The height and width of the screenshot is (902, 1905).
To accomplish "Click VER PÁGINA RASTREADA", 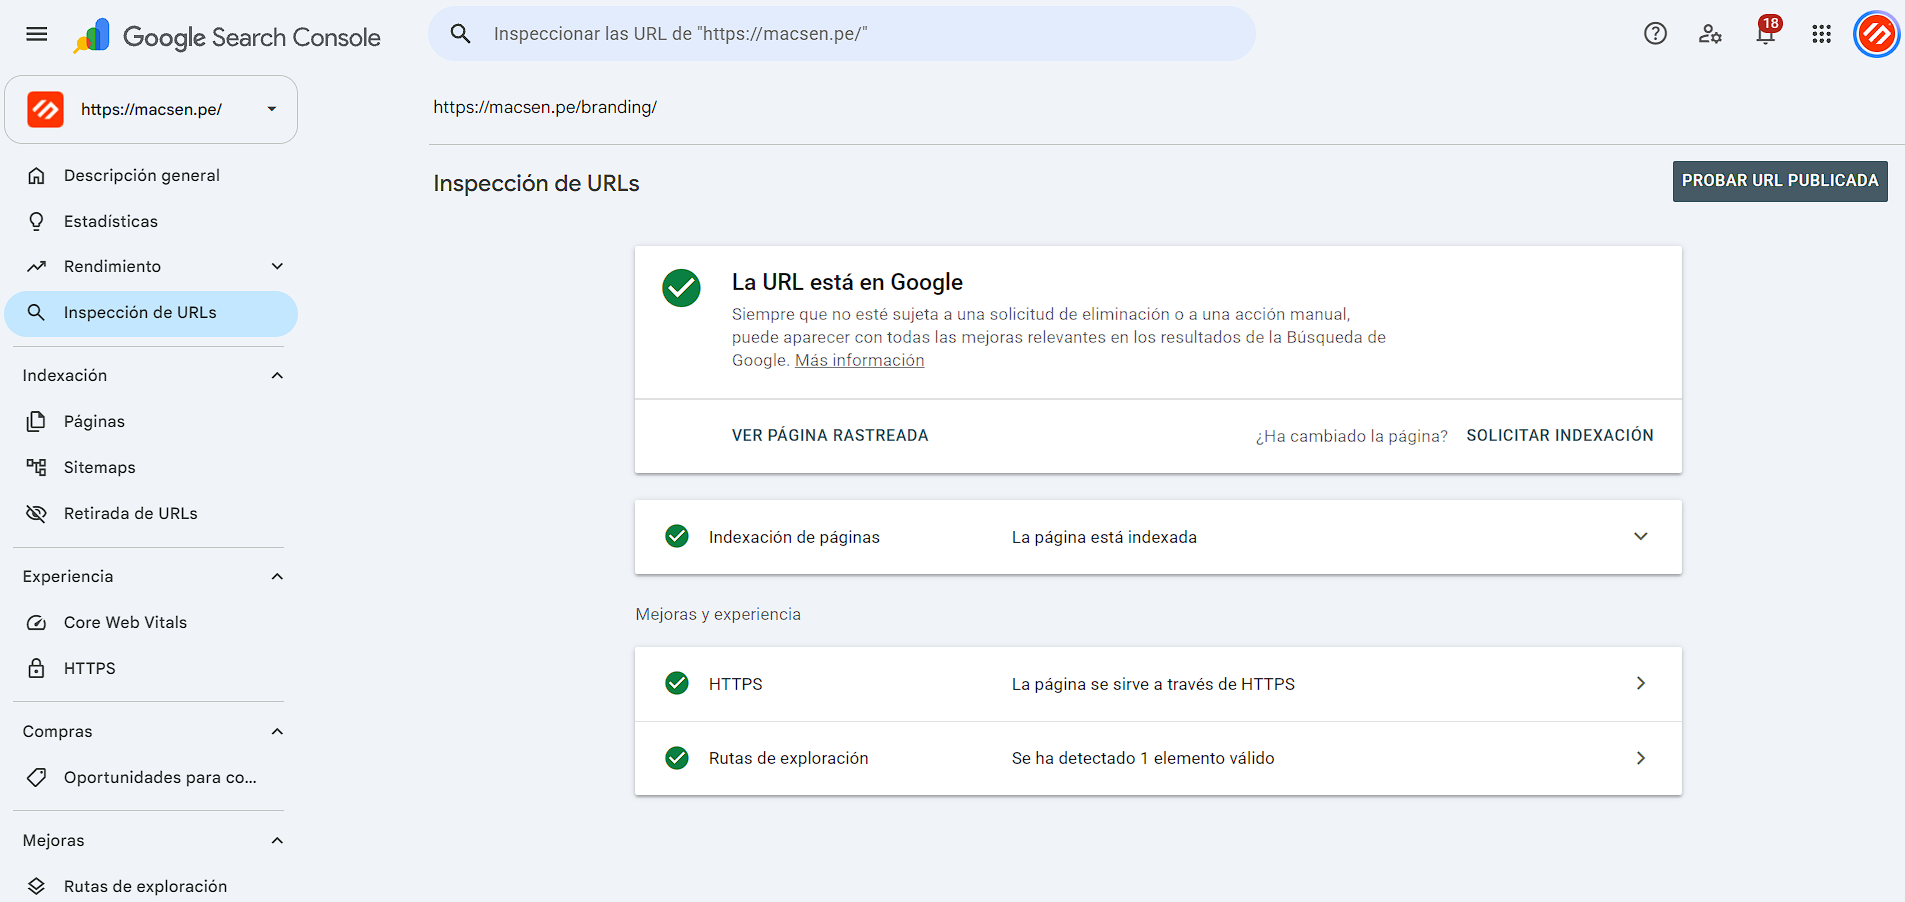I will click(x=830, y=435).
